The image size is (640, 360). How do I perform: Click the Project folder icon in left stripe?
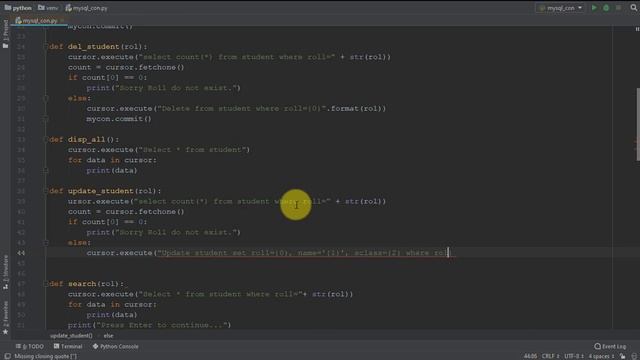pos(5,46)
